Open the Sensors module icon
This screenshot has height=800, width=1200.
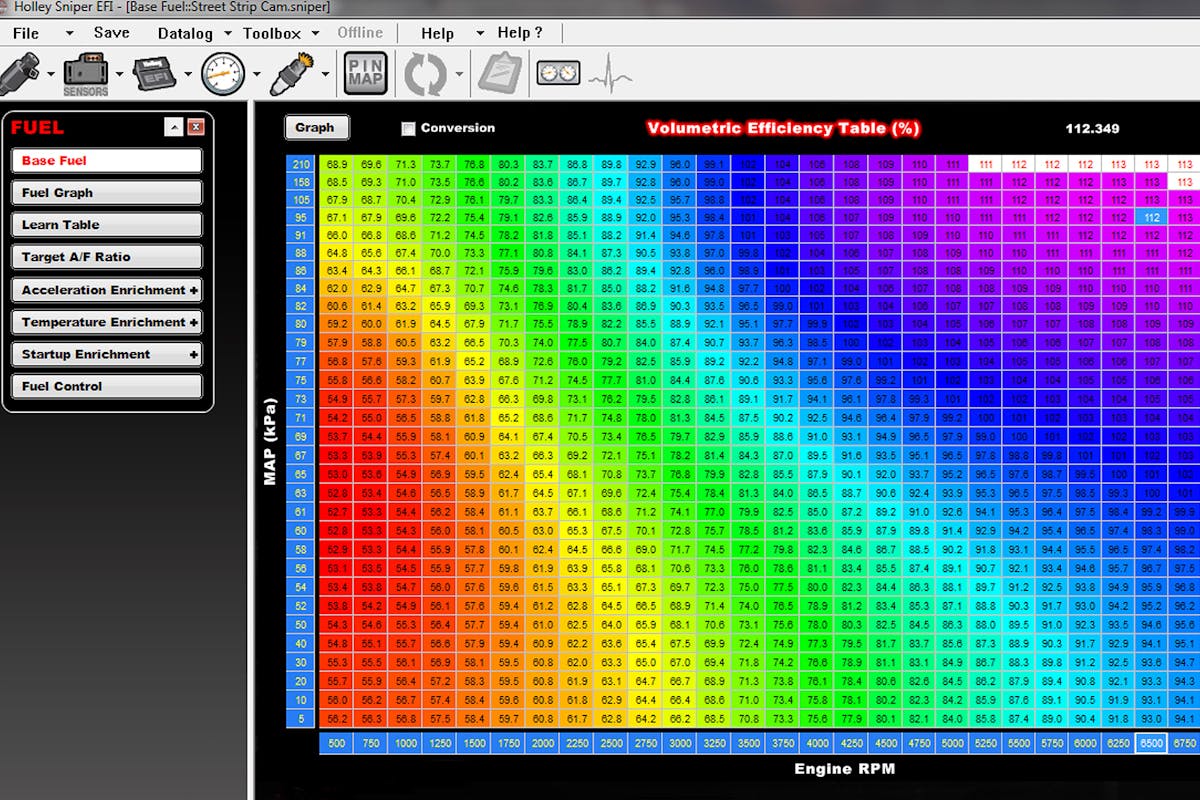click(x=86, y=73)
